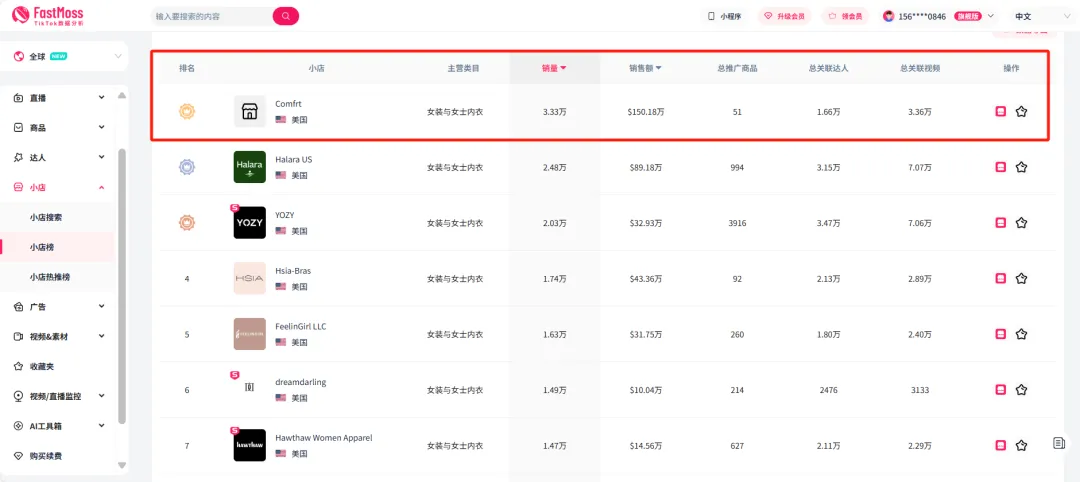Image resolution: width=1080 pixels, height=482 pixels.
Task: Open the account dropdown arrow
Action: click(x=990, y=16)
